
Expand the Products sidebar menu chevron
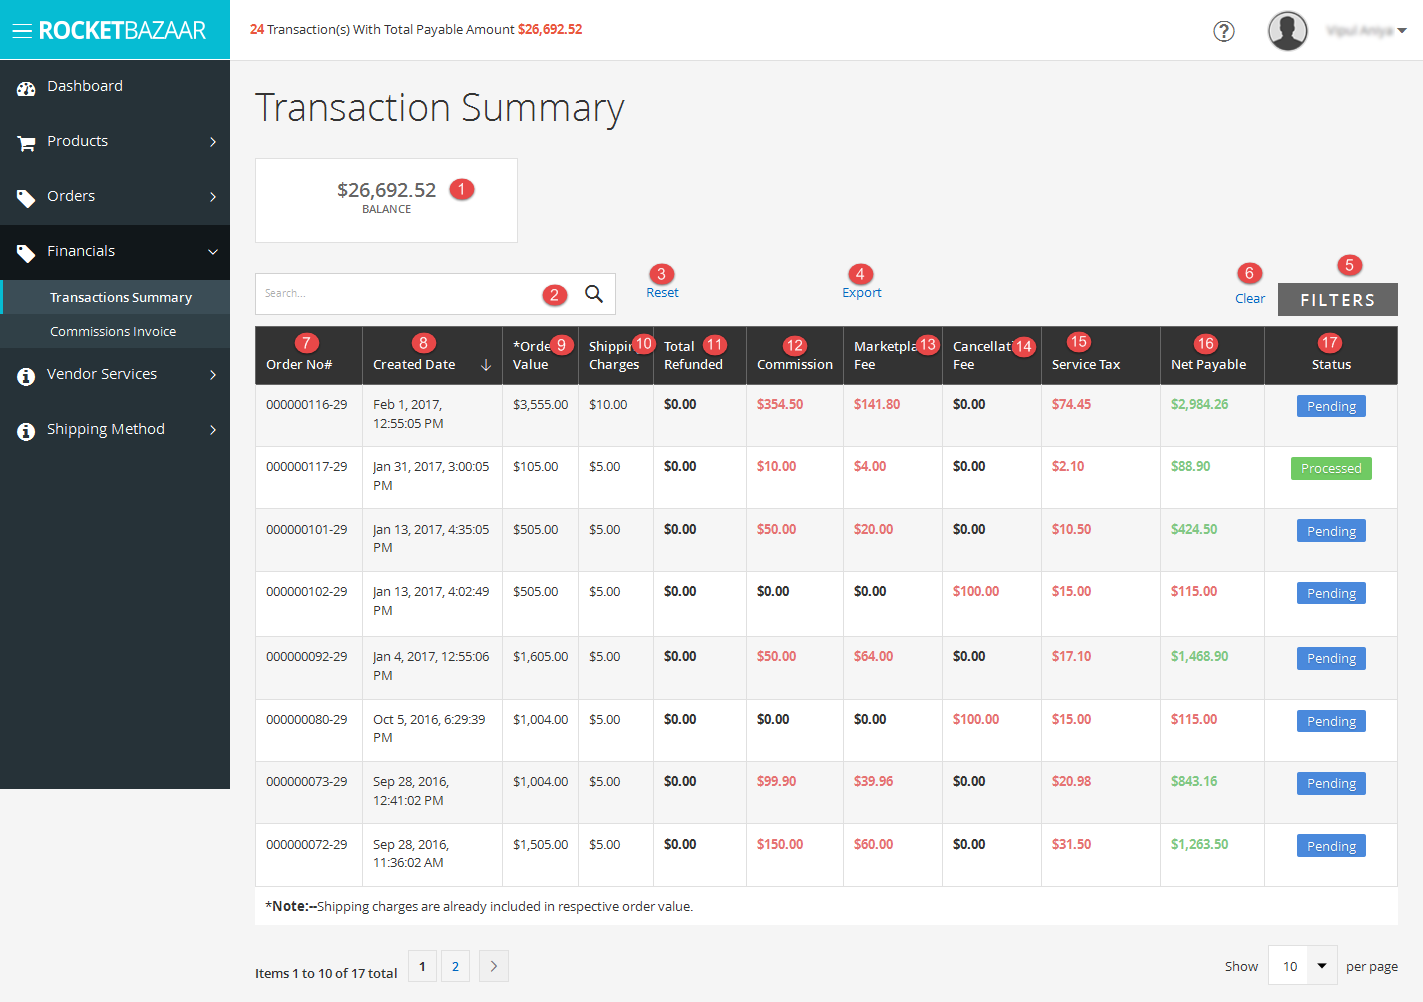213,142
